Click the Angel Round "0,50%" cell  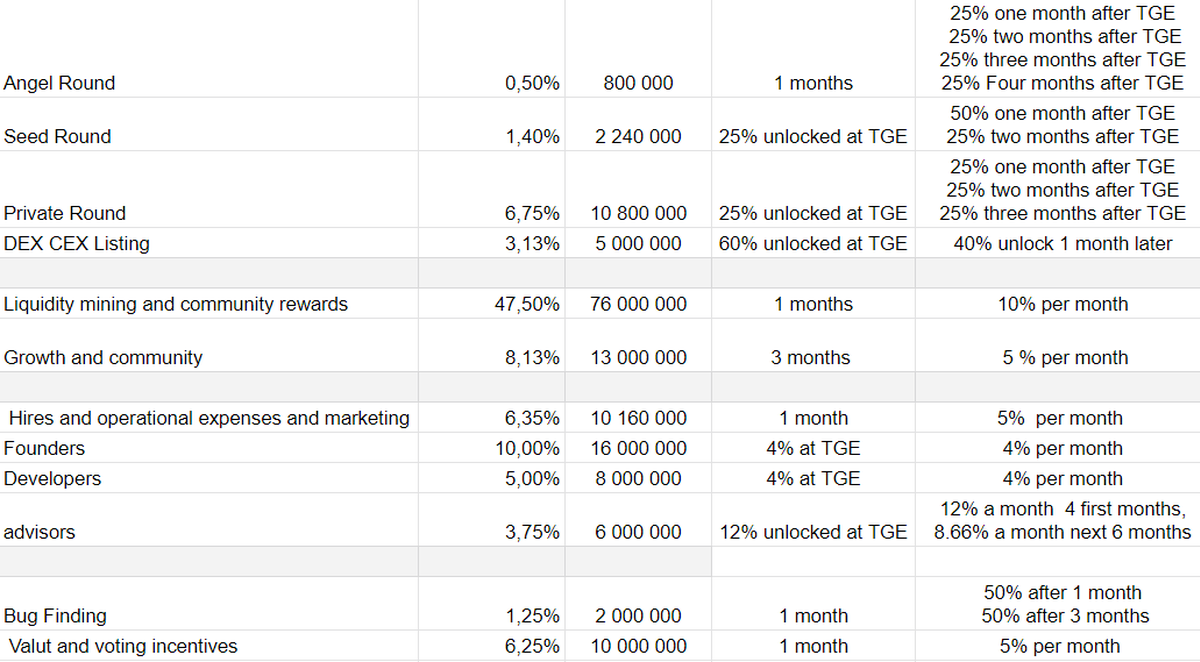[532, 84]
